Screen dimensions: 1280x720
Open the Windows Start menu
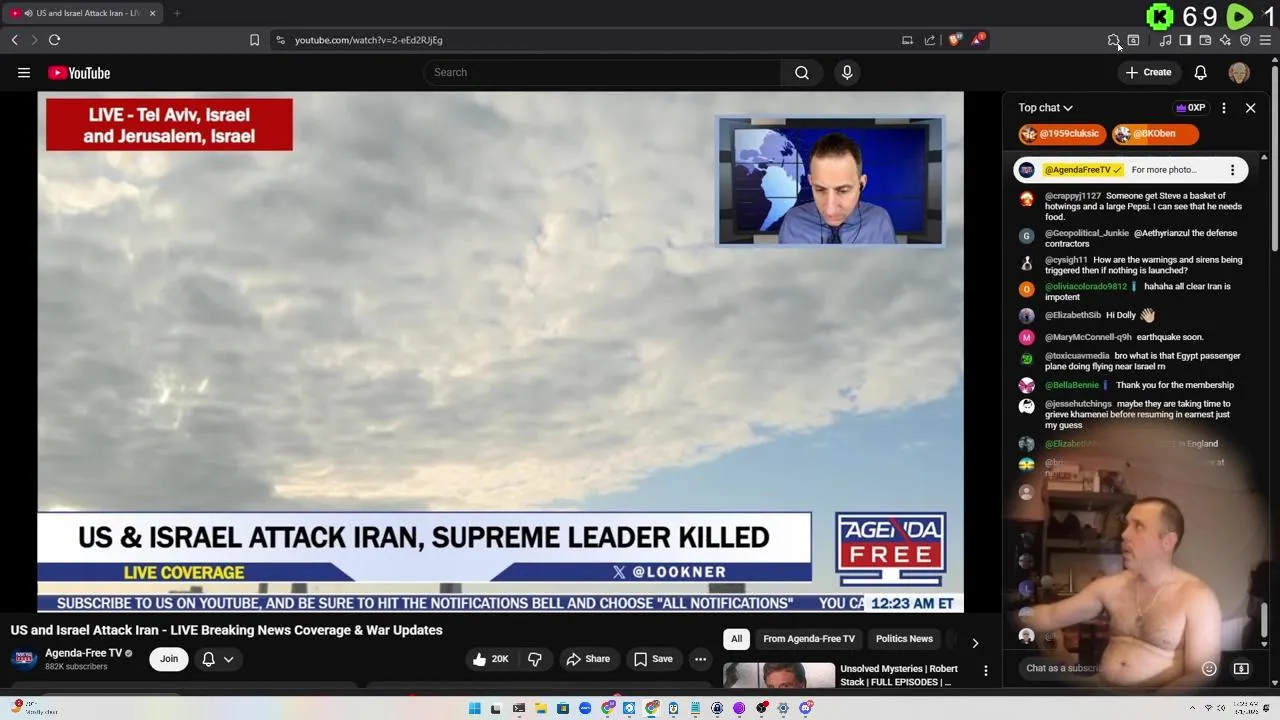(475, 709)
